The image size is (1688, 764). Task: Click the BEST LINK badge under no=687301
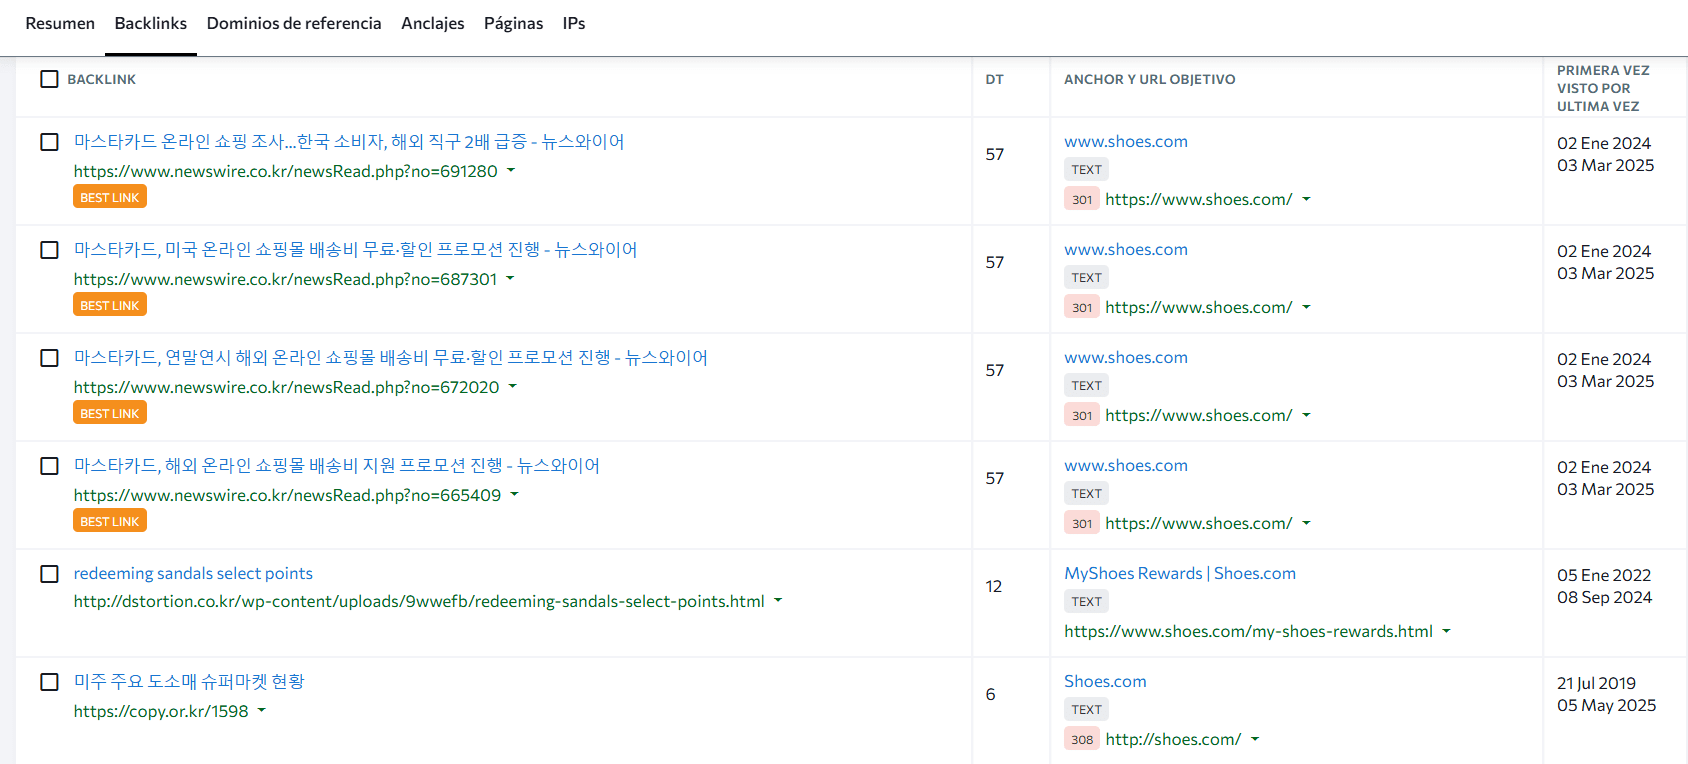click(x=110, y=305)
